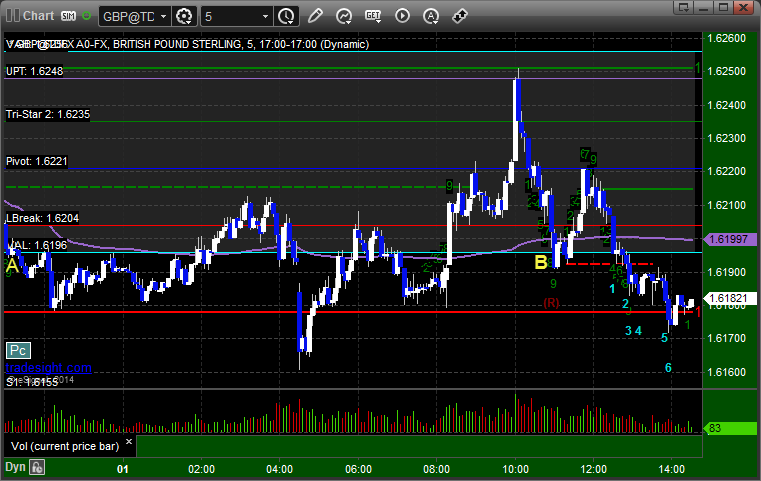The height and width of the screenshot is (481, 761).
Task: Toggle the Pc button on chart
Action: point(16,350)
